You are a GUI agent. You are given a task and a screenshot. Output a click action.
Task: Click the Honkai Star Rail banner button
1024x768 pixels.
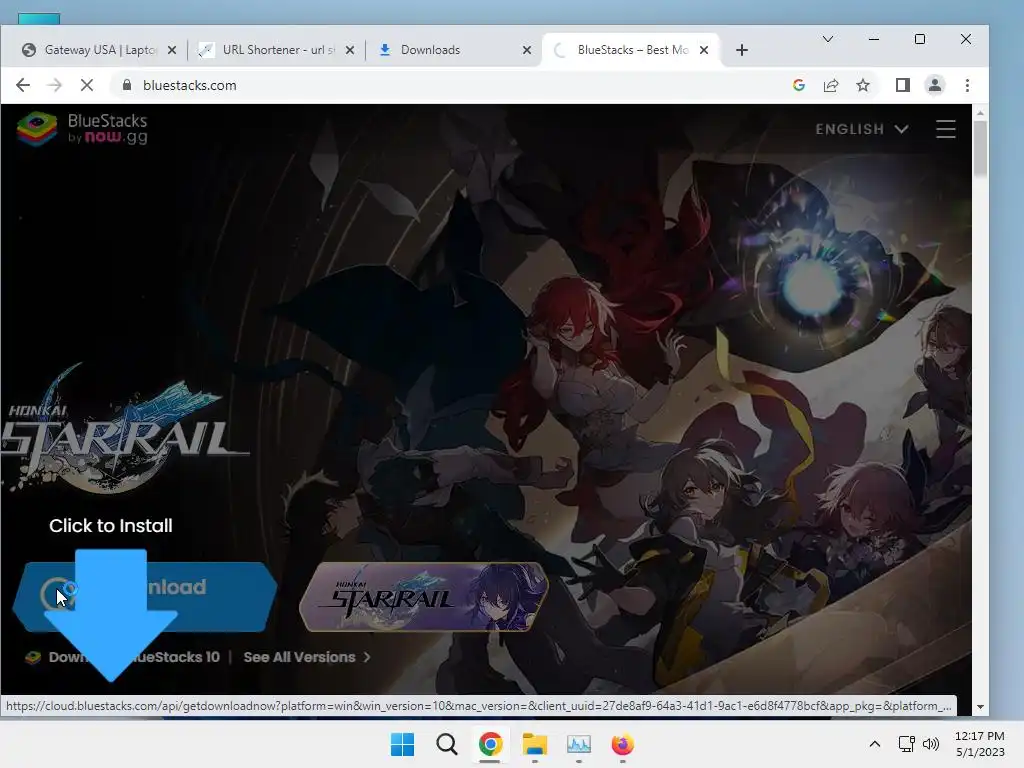coord(424,597)
